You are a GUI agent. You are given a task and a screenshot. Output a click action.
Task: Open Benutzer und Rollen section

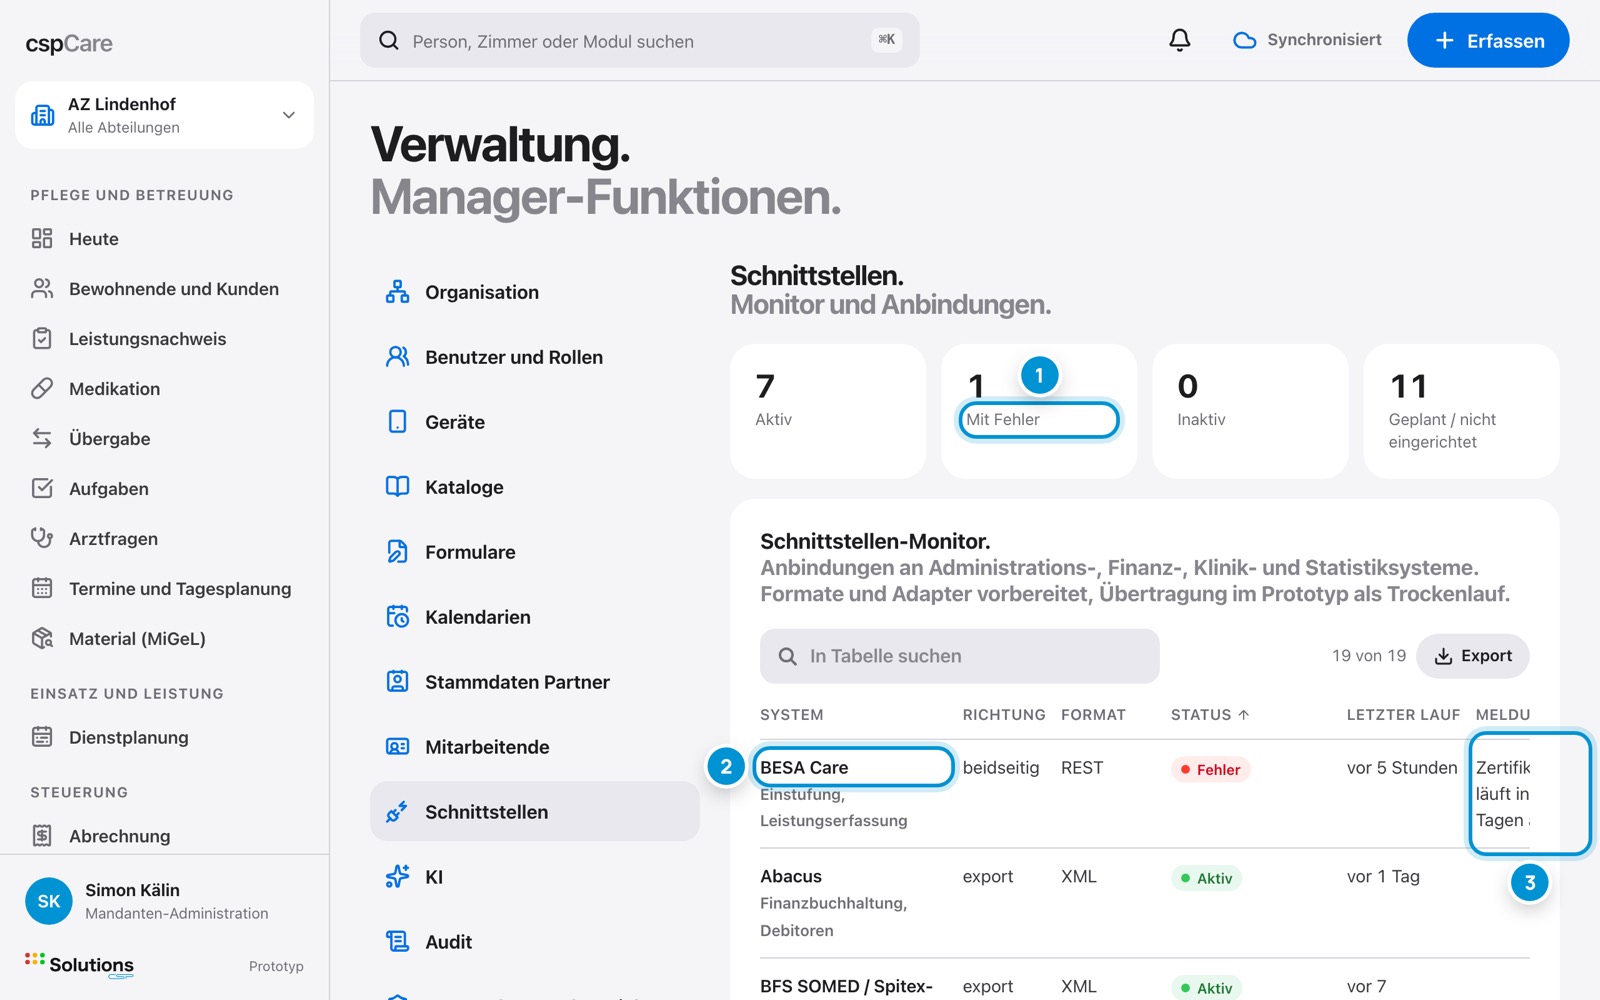(x=535, y=357)
